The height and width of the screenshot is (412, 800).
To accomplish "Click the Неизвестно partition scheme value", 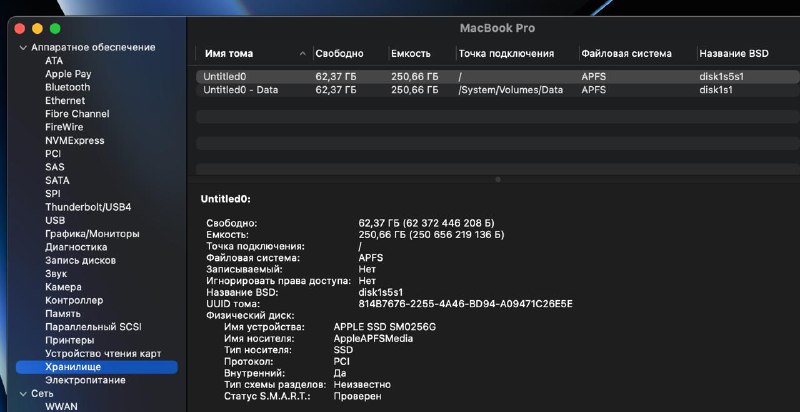I will tap(362, 384).
